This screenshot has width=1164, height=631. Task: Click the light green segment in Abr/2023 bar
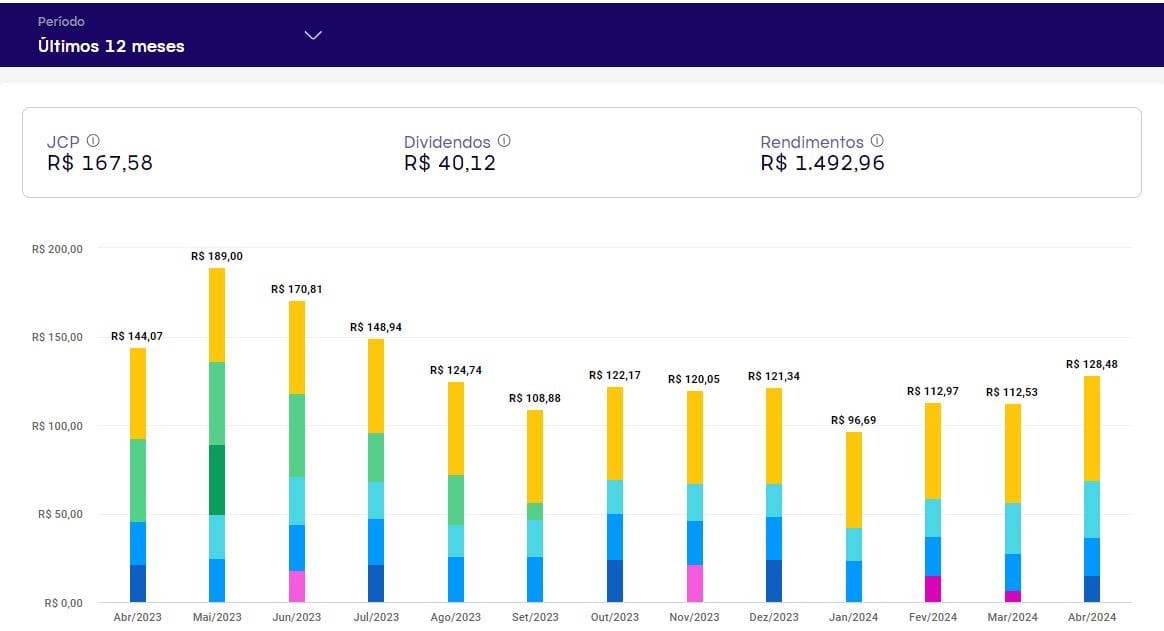pos(138,480)
